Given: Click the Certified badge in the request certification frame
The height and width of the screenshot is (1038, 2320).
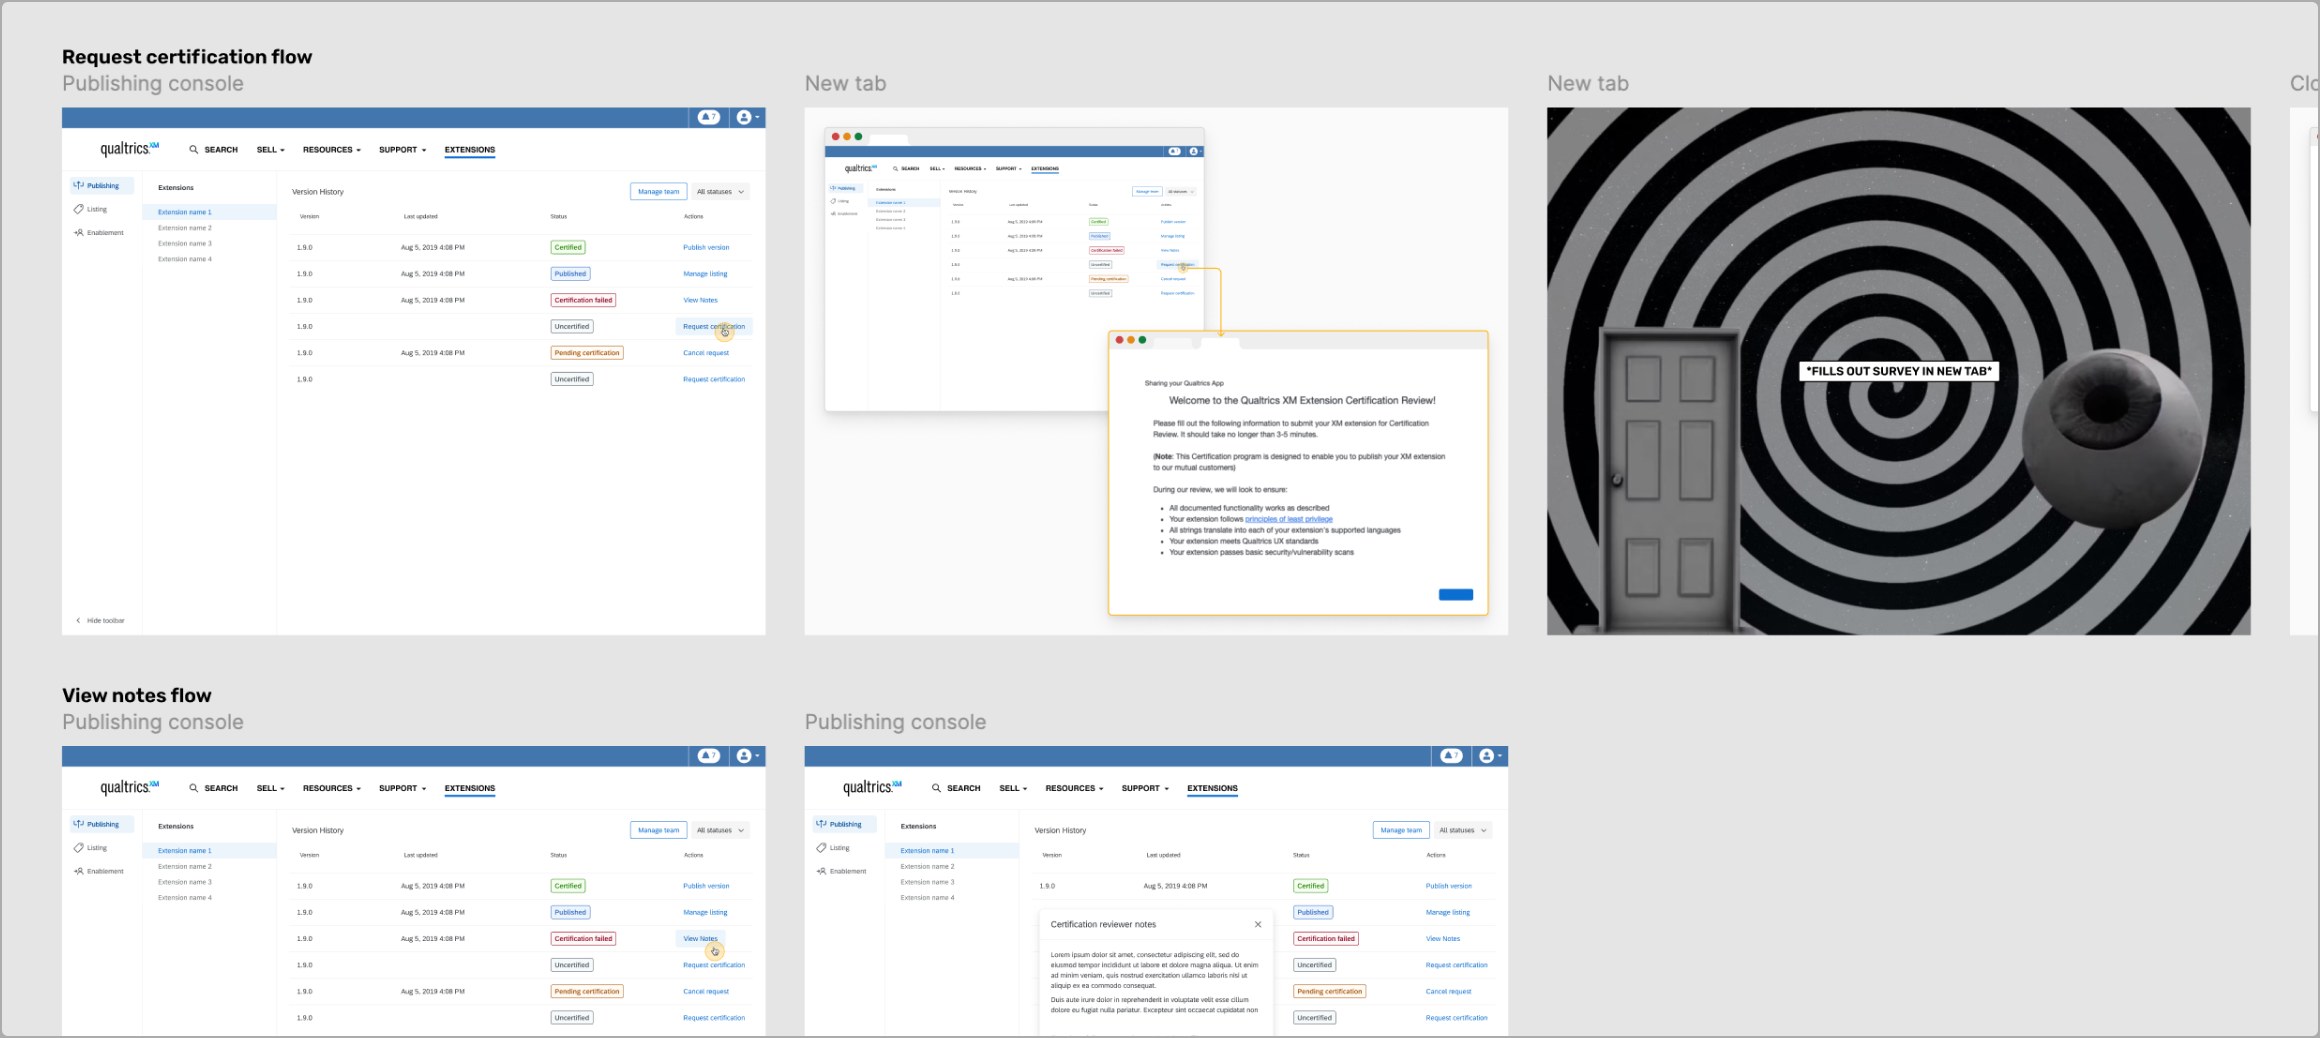Looking at the screenshot, I should pyautogui.click(x=568, y=247).
